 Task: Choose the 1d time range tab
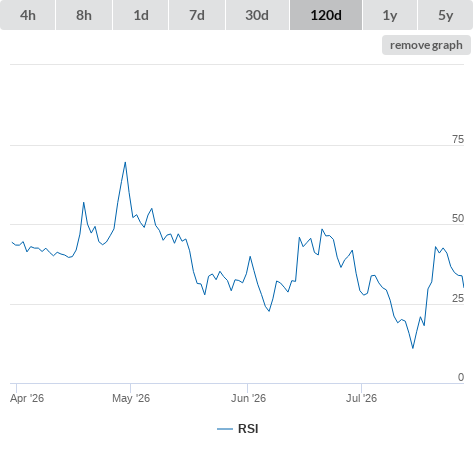(141, 15)
